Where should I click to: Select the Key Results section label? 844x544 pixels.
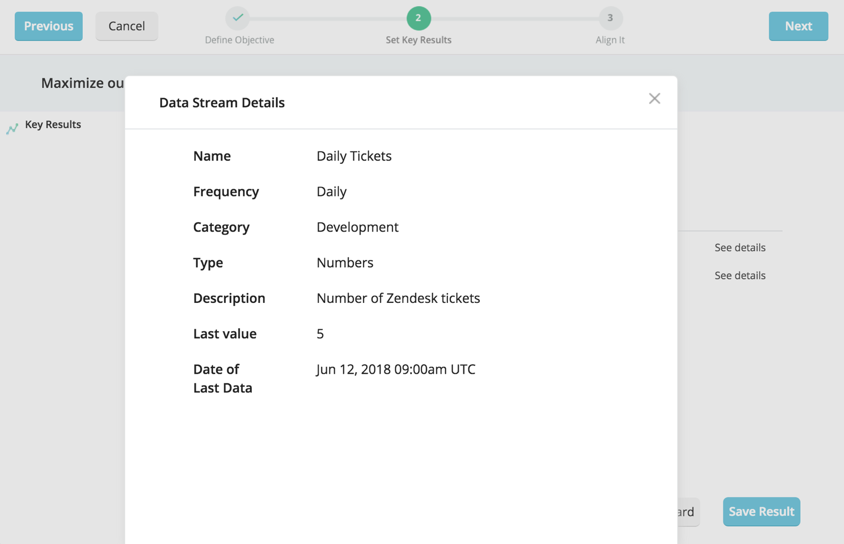click(x=53, y=125)
